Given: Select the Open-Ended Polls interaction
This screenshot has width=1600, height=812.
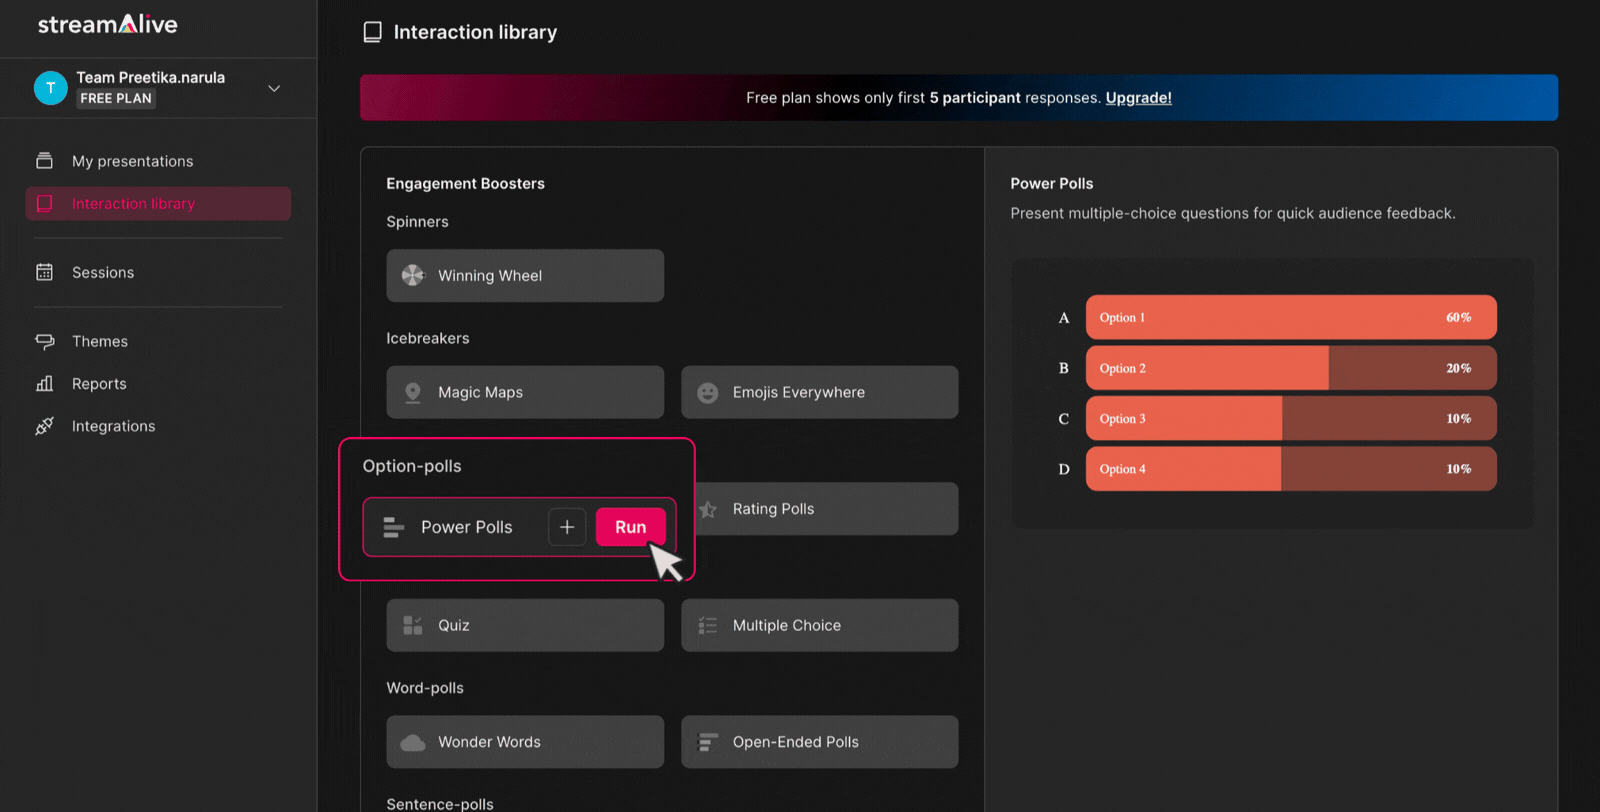Looking at the screenshot, I should pyautogui.click(x=820, y=742).
